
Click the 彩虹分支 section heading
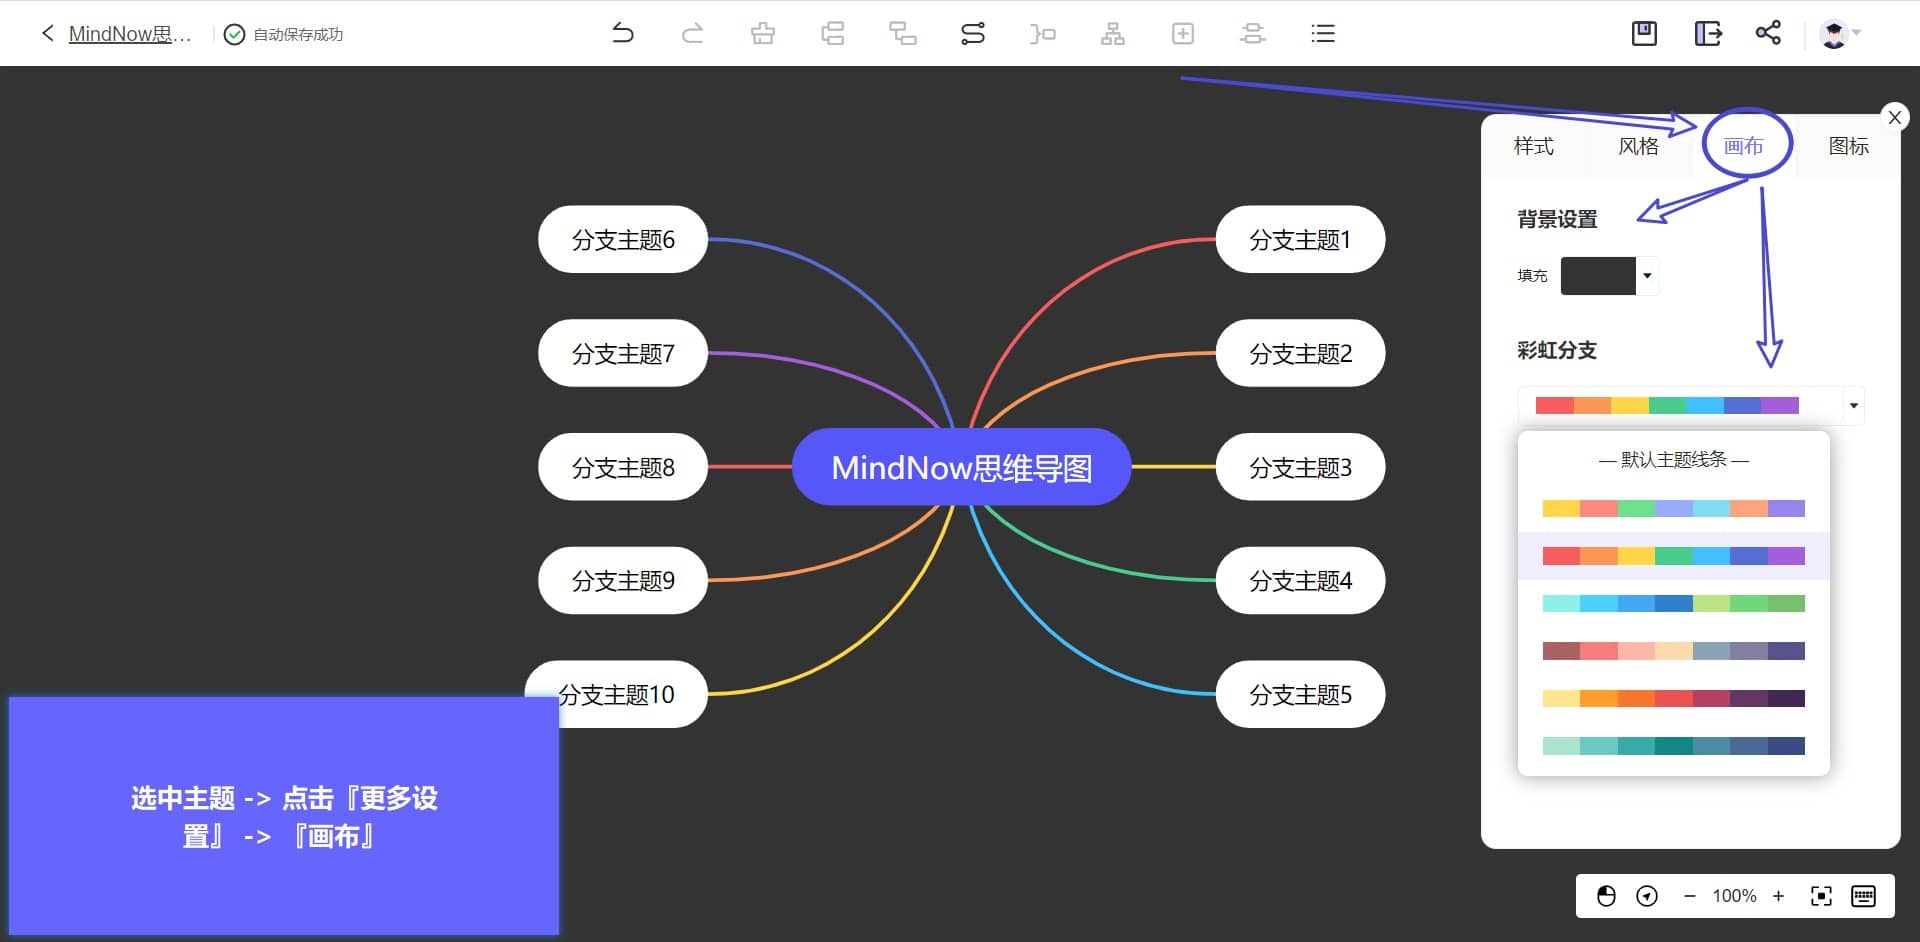1557,350
